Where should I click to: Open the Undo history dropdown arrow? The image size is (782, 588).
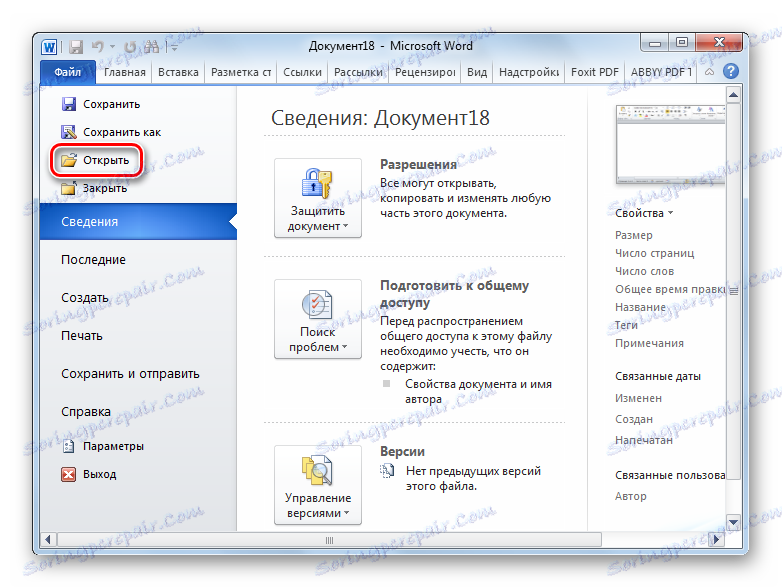point(112,47)
